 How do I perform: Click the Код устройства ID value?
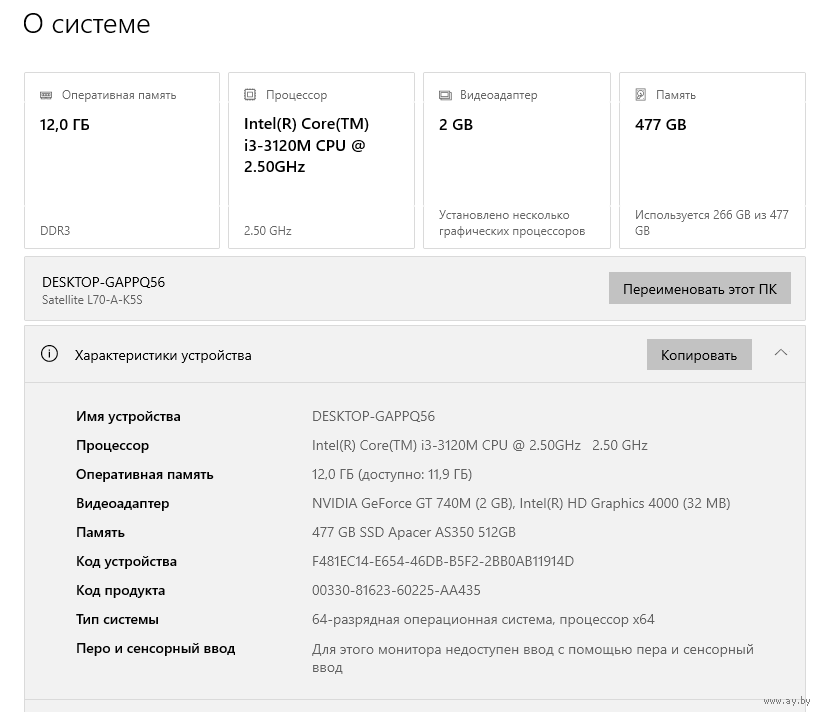(443, 561)
